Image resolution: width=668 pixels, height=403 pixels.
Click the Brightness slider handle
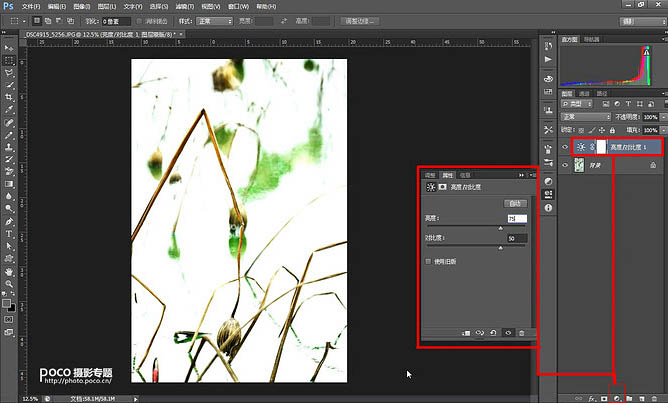(501, 228)
